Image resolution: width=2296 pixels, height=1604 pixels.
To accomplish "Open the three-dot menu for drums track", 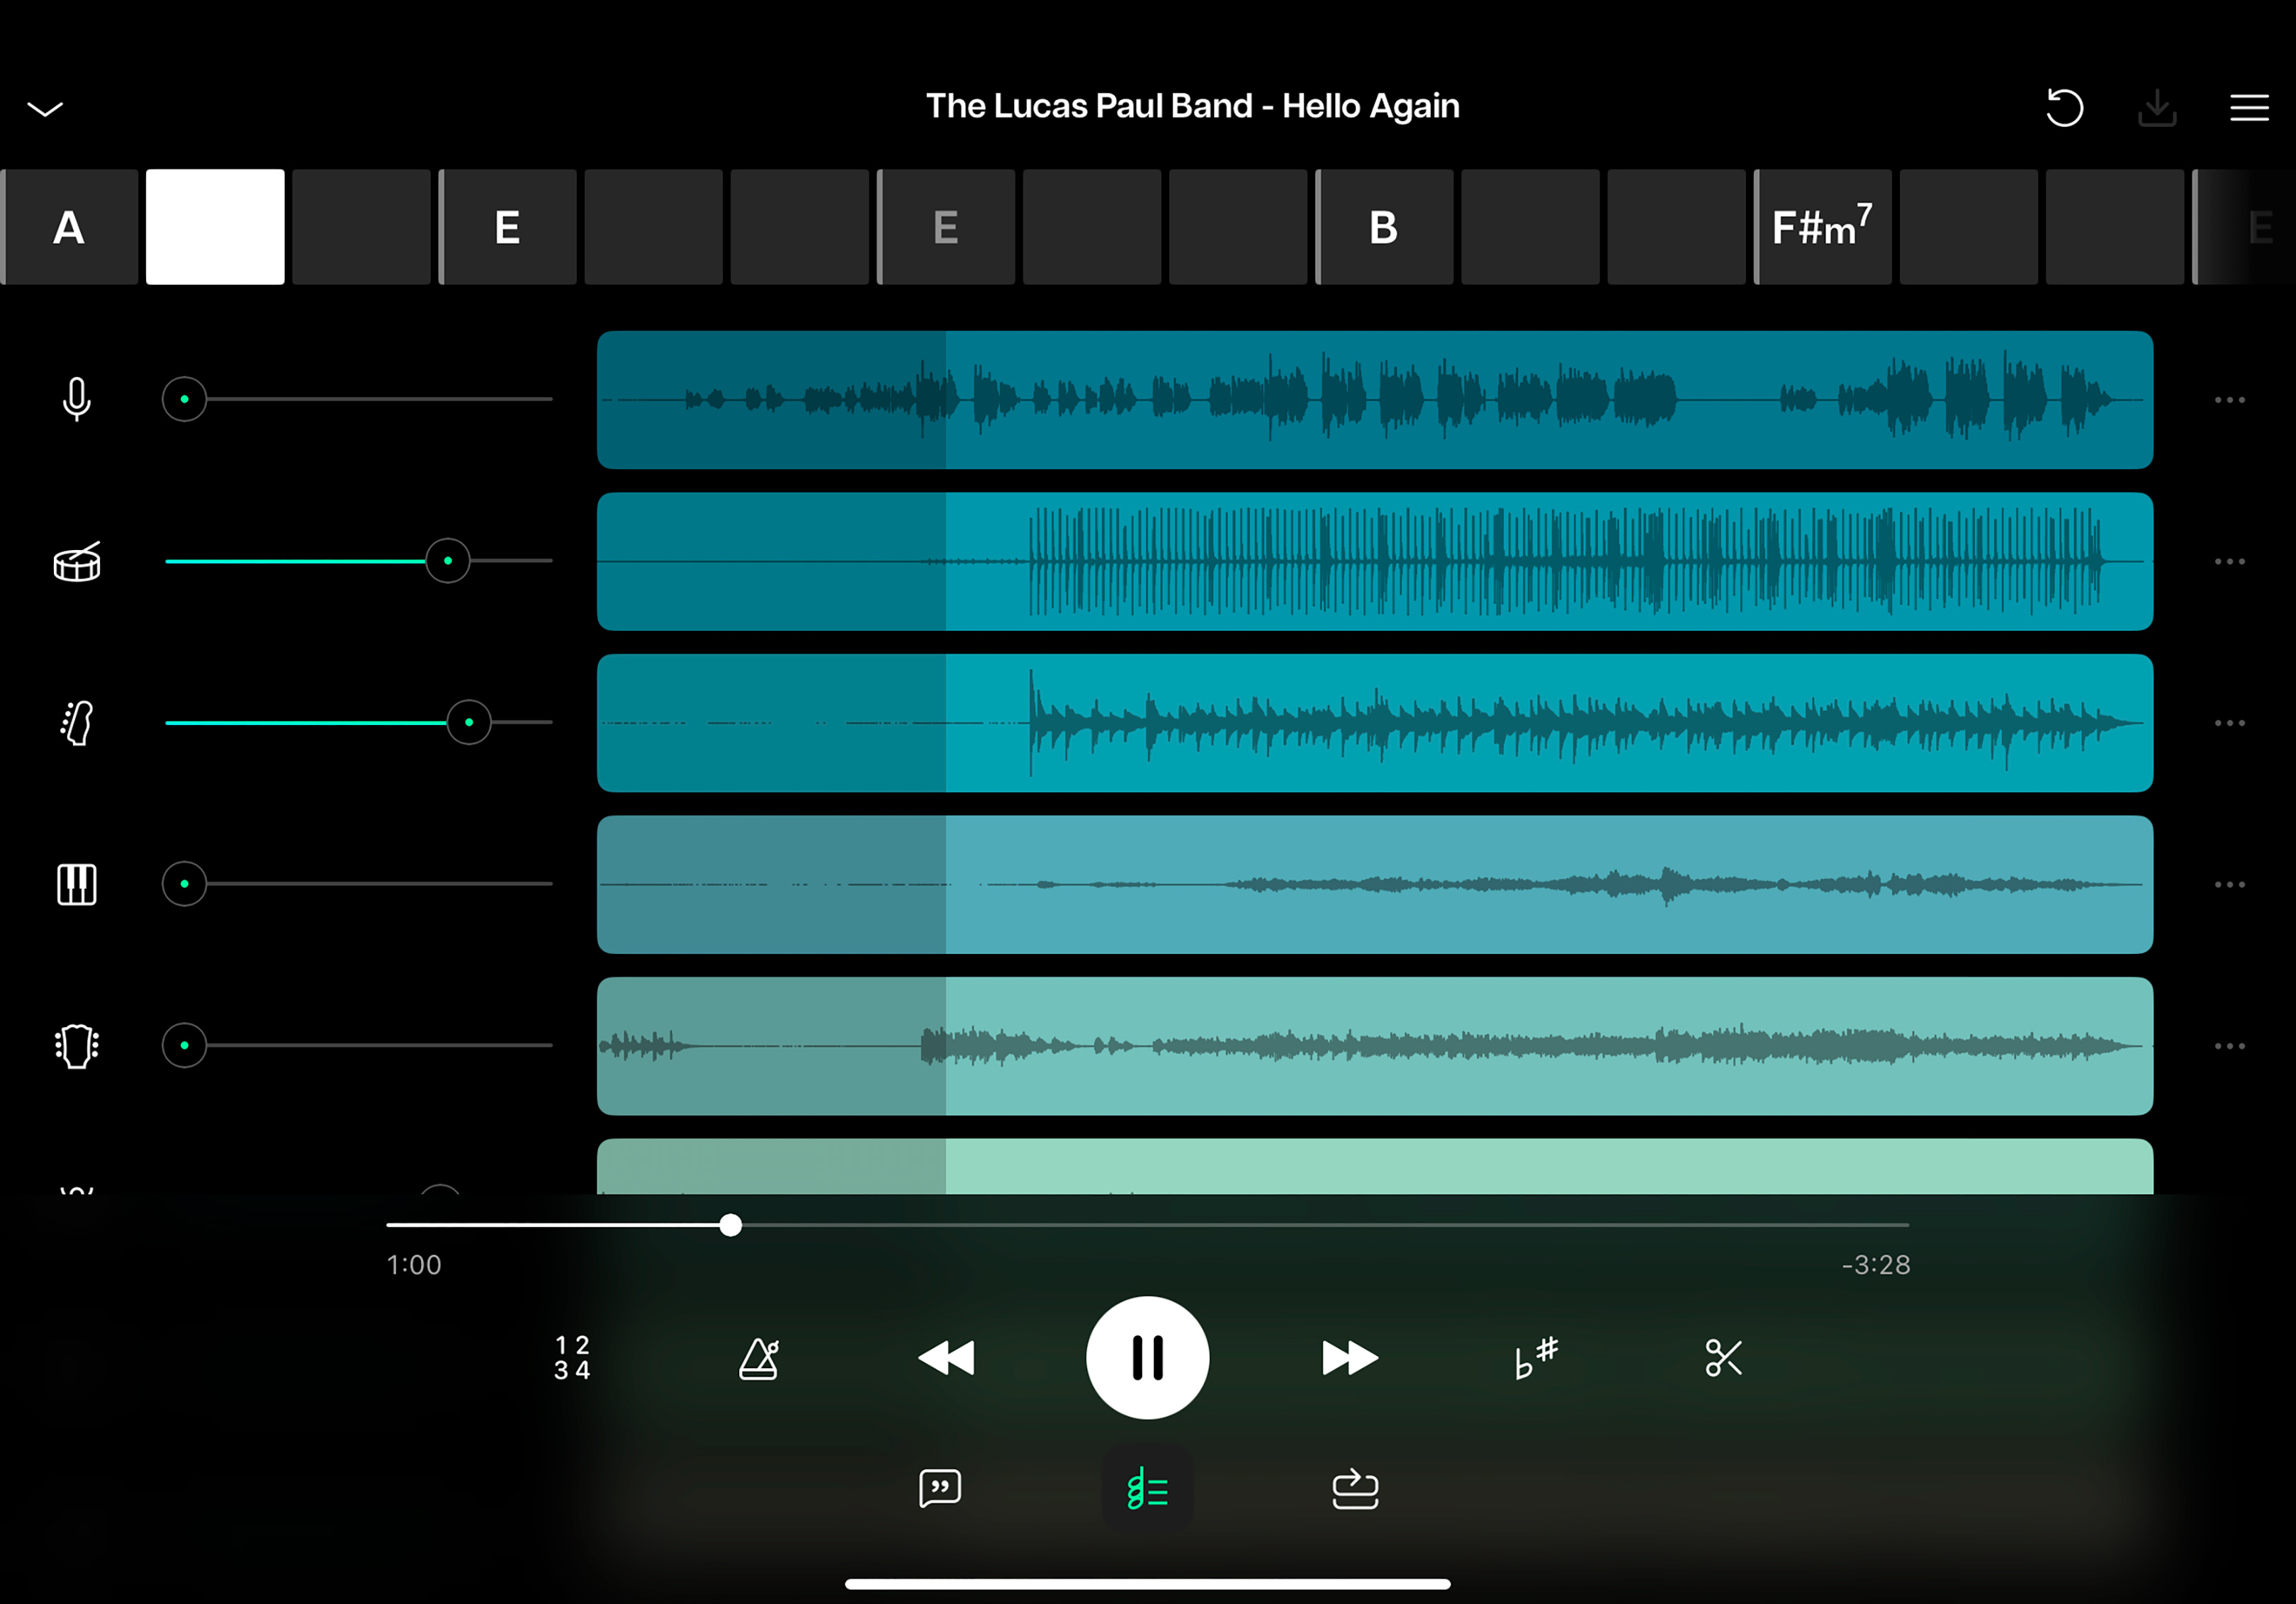I will click(2229, 562).
